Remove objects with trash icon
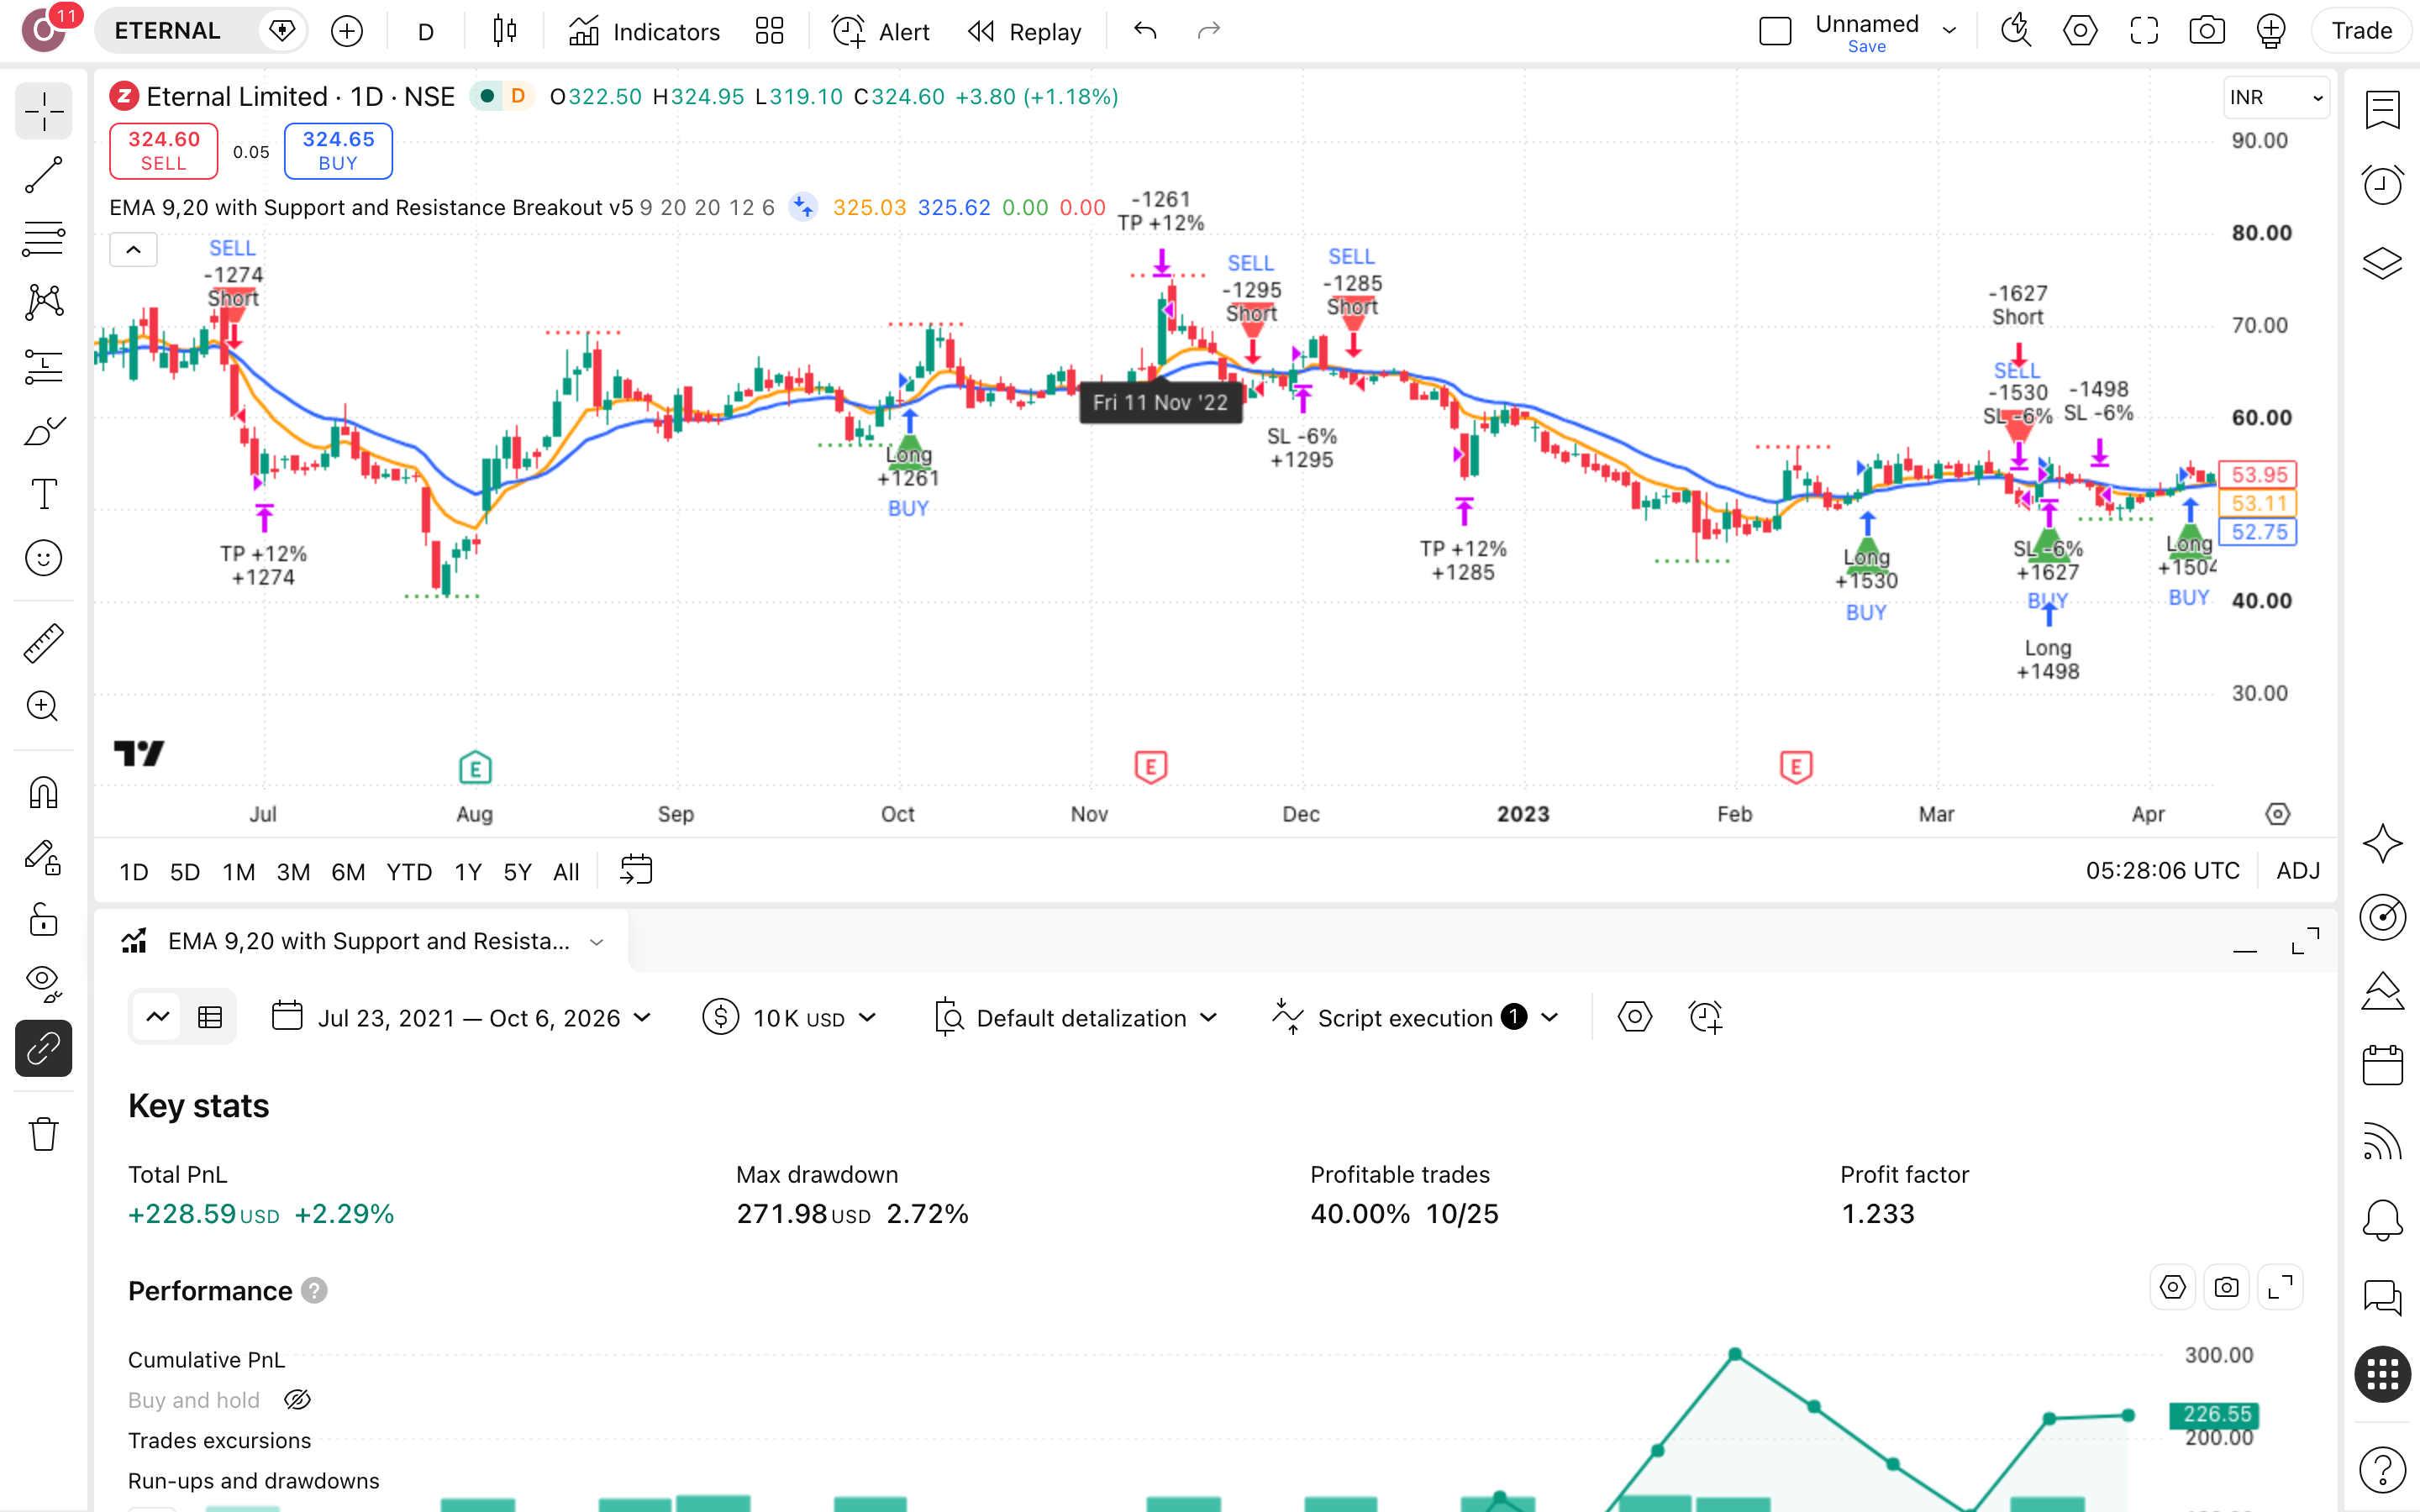Viewport: 2420px width, 1512px height. 44,1134
